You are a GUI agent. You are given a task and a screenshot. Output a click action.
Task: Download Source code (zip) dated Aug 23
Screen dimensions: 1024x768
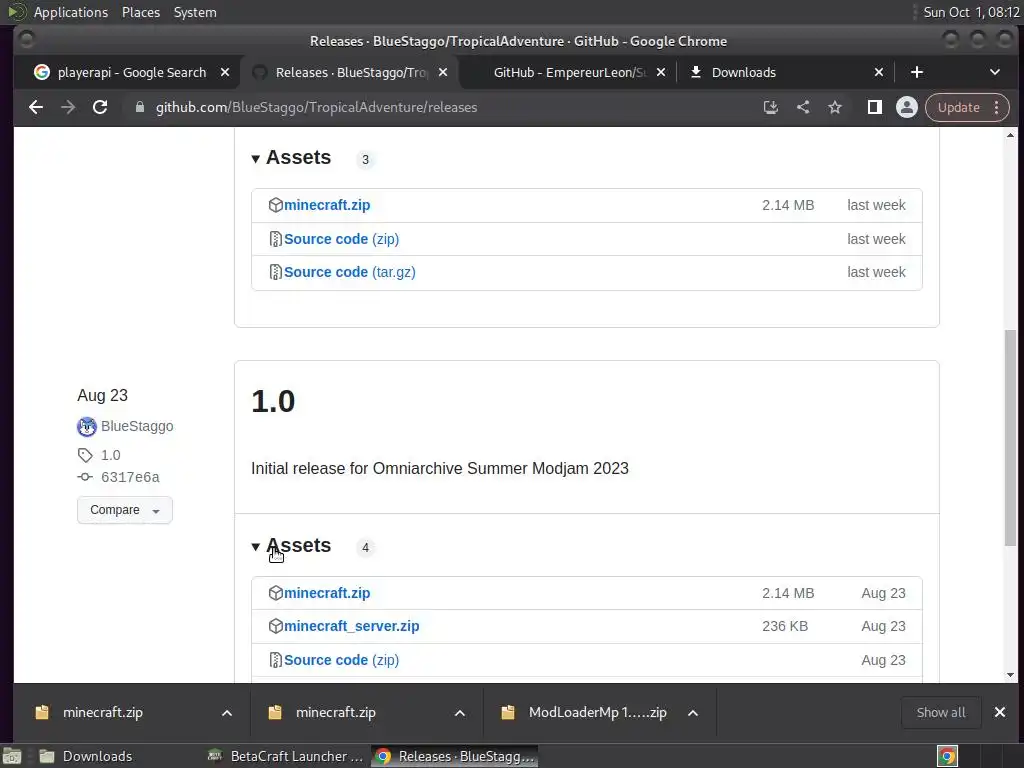point(341,660)
